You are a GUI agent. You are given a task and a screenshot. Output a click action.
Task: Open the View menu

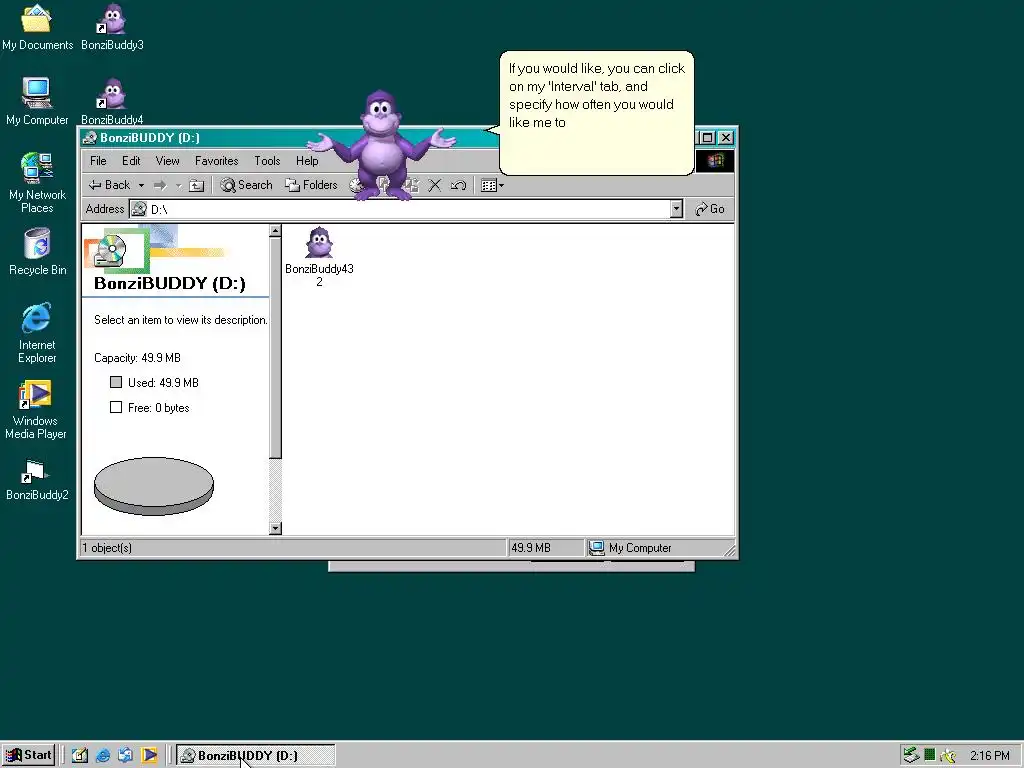(x=167, y=161)
